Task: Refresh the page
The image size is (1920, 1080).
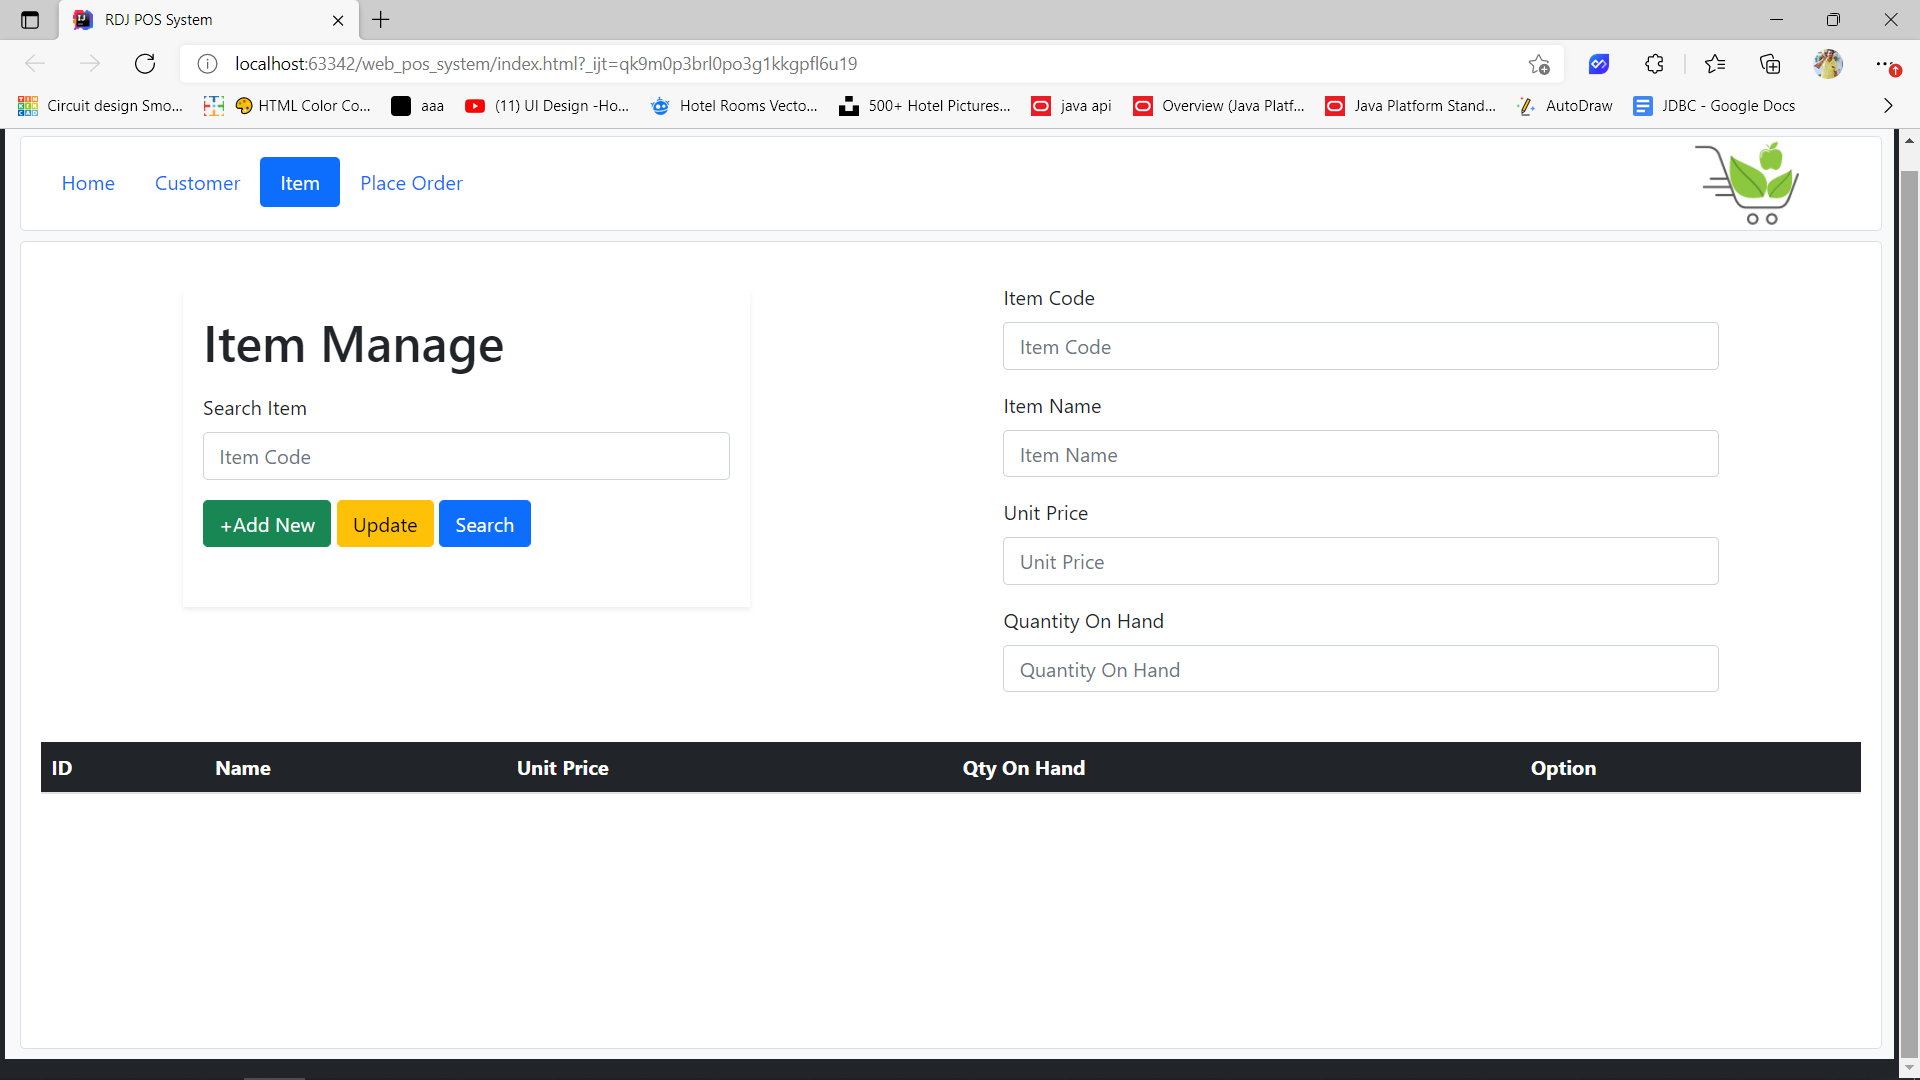Action: [x=145, y=63]
